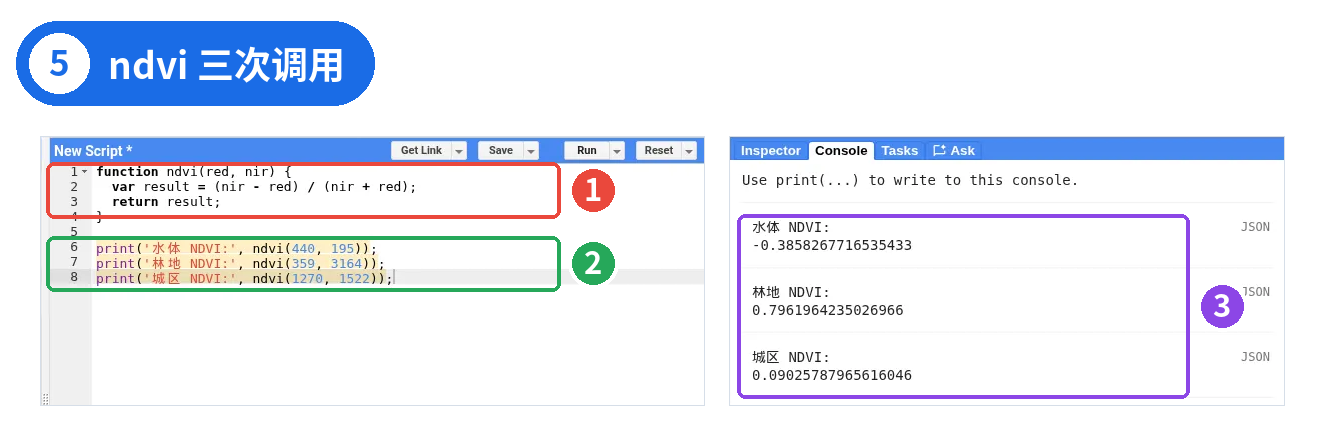Click code line printing 林地 NDVI
1325x446 pixels.
pyautogui.click(x=240, y=262)
